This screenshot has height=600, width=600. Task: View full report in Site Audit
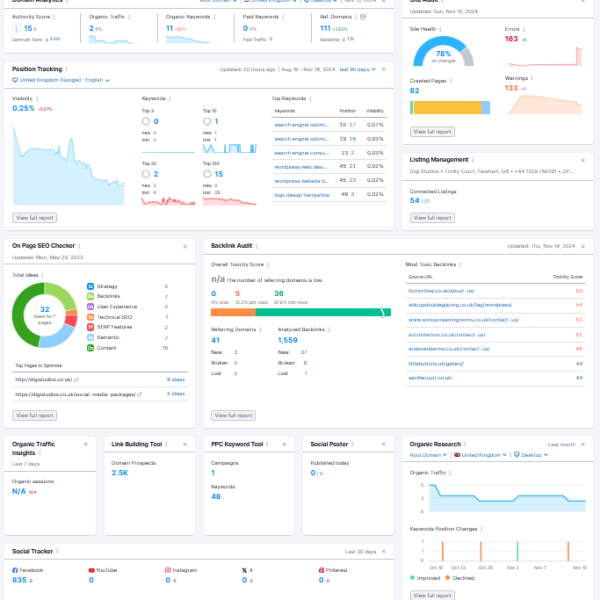coord(432,132)
